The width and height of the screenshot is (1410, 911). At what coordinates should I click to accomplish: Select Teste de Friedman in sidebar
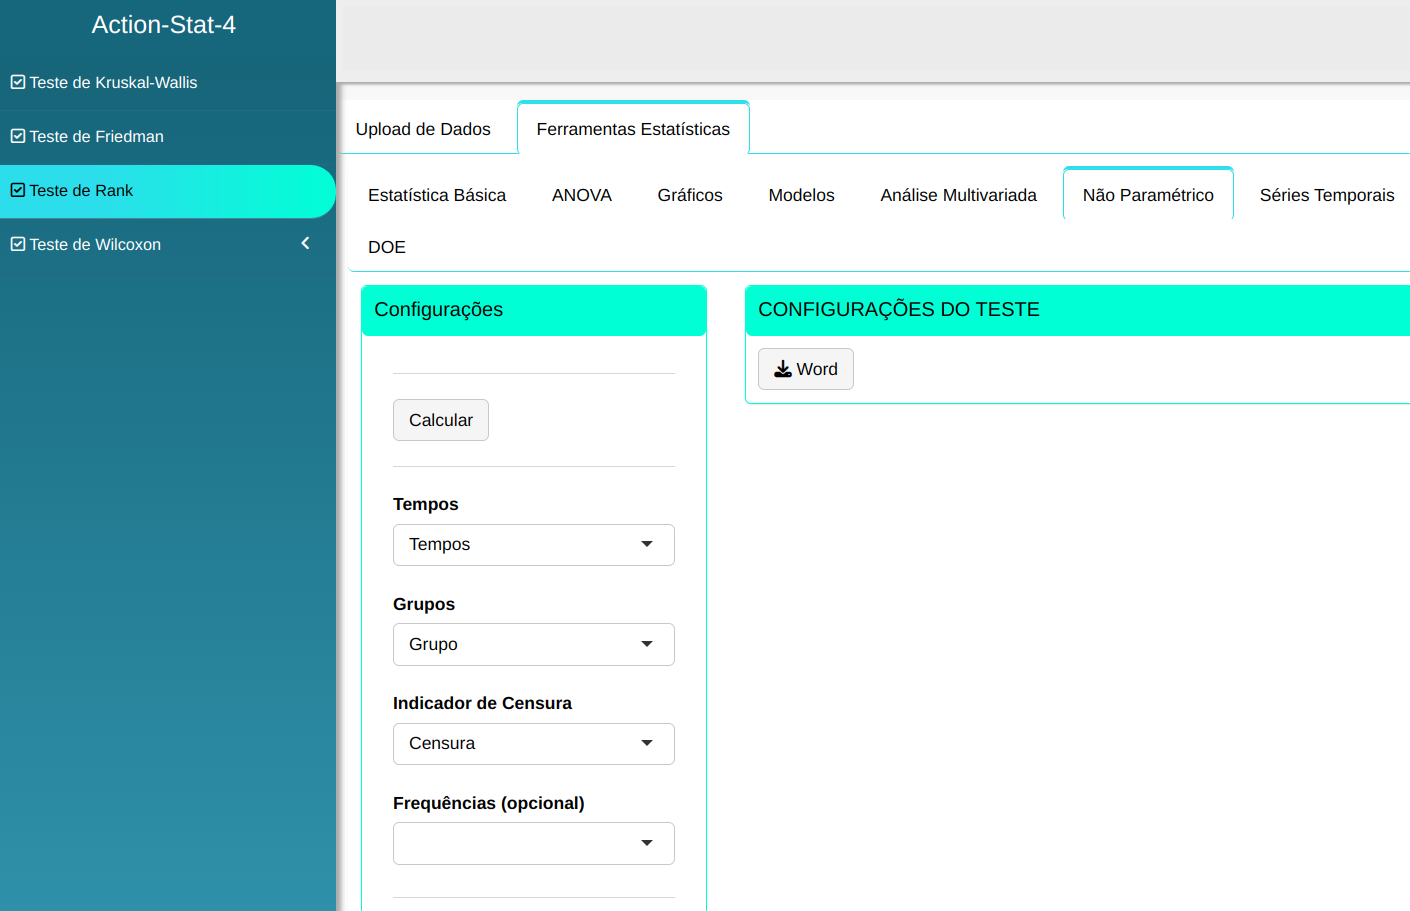click(x=97, y=136)
